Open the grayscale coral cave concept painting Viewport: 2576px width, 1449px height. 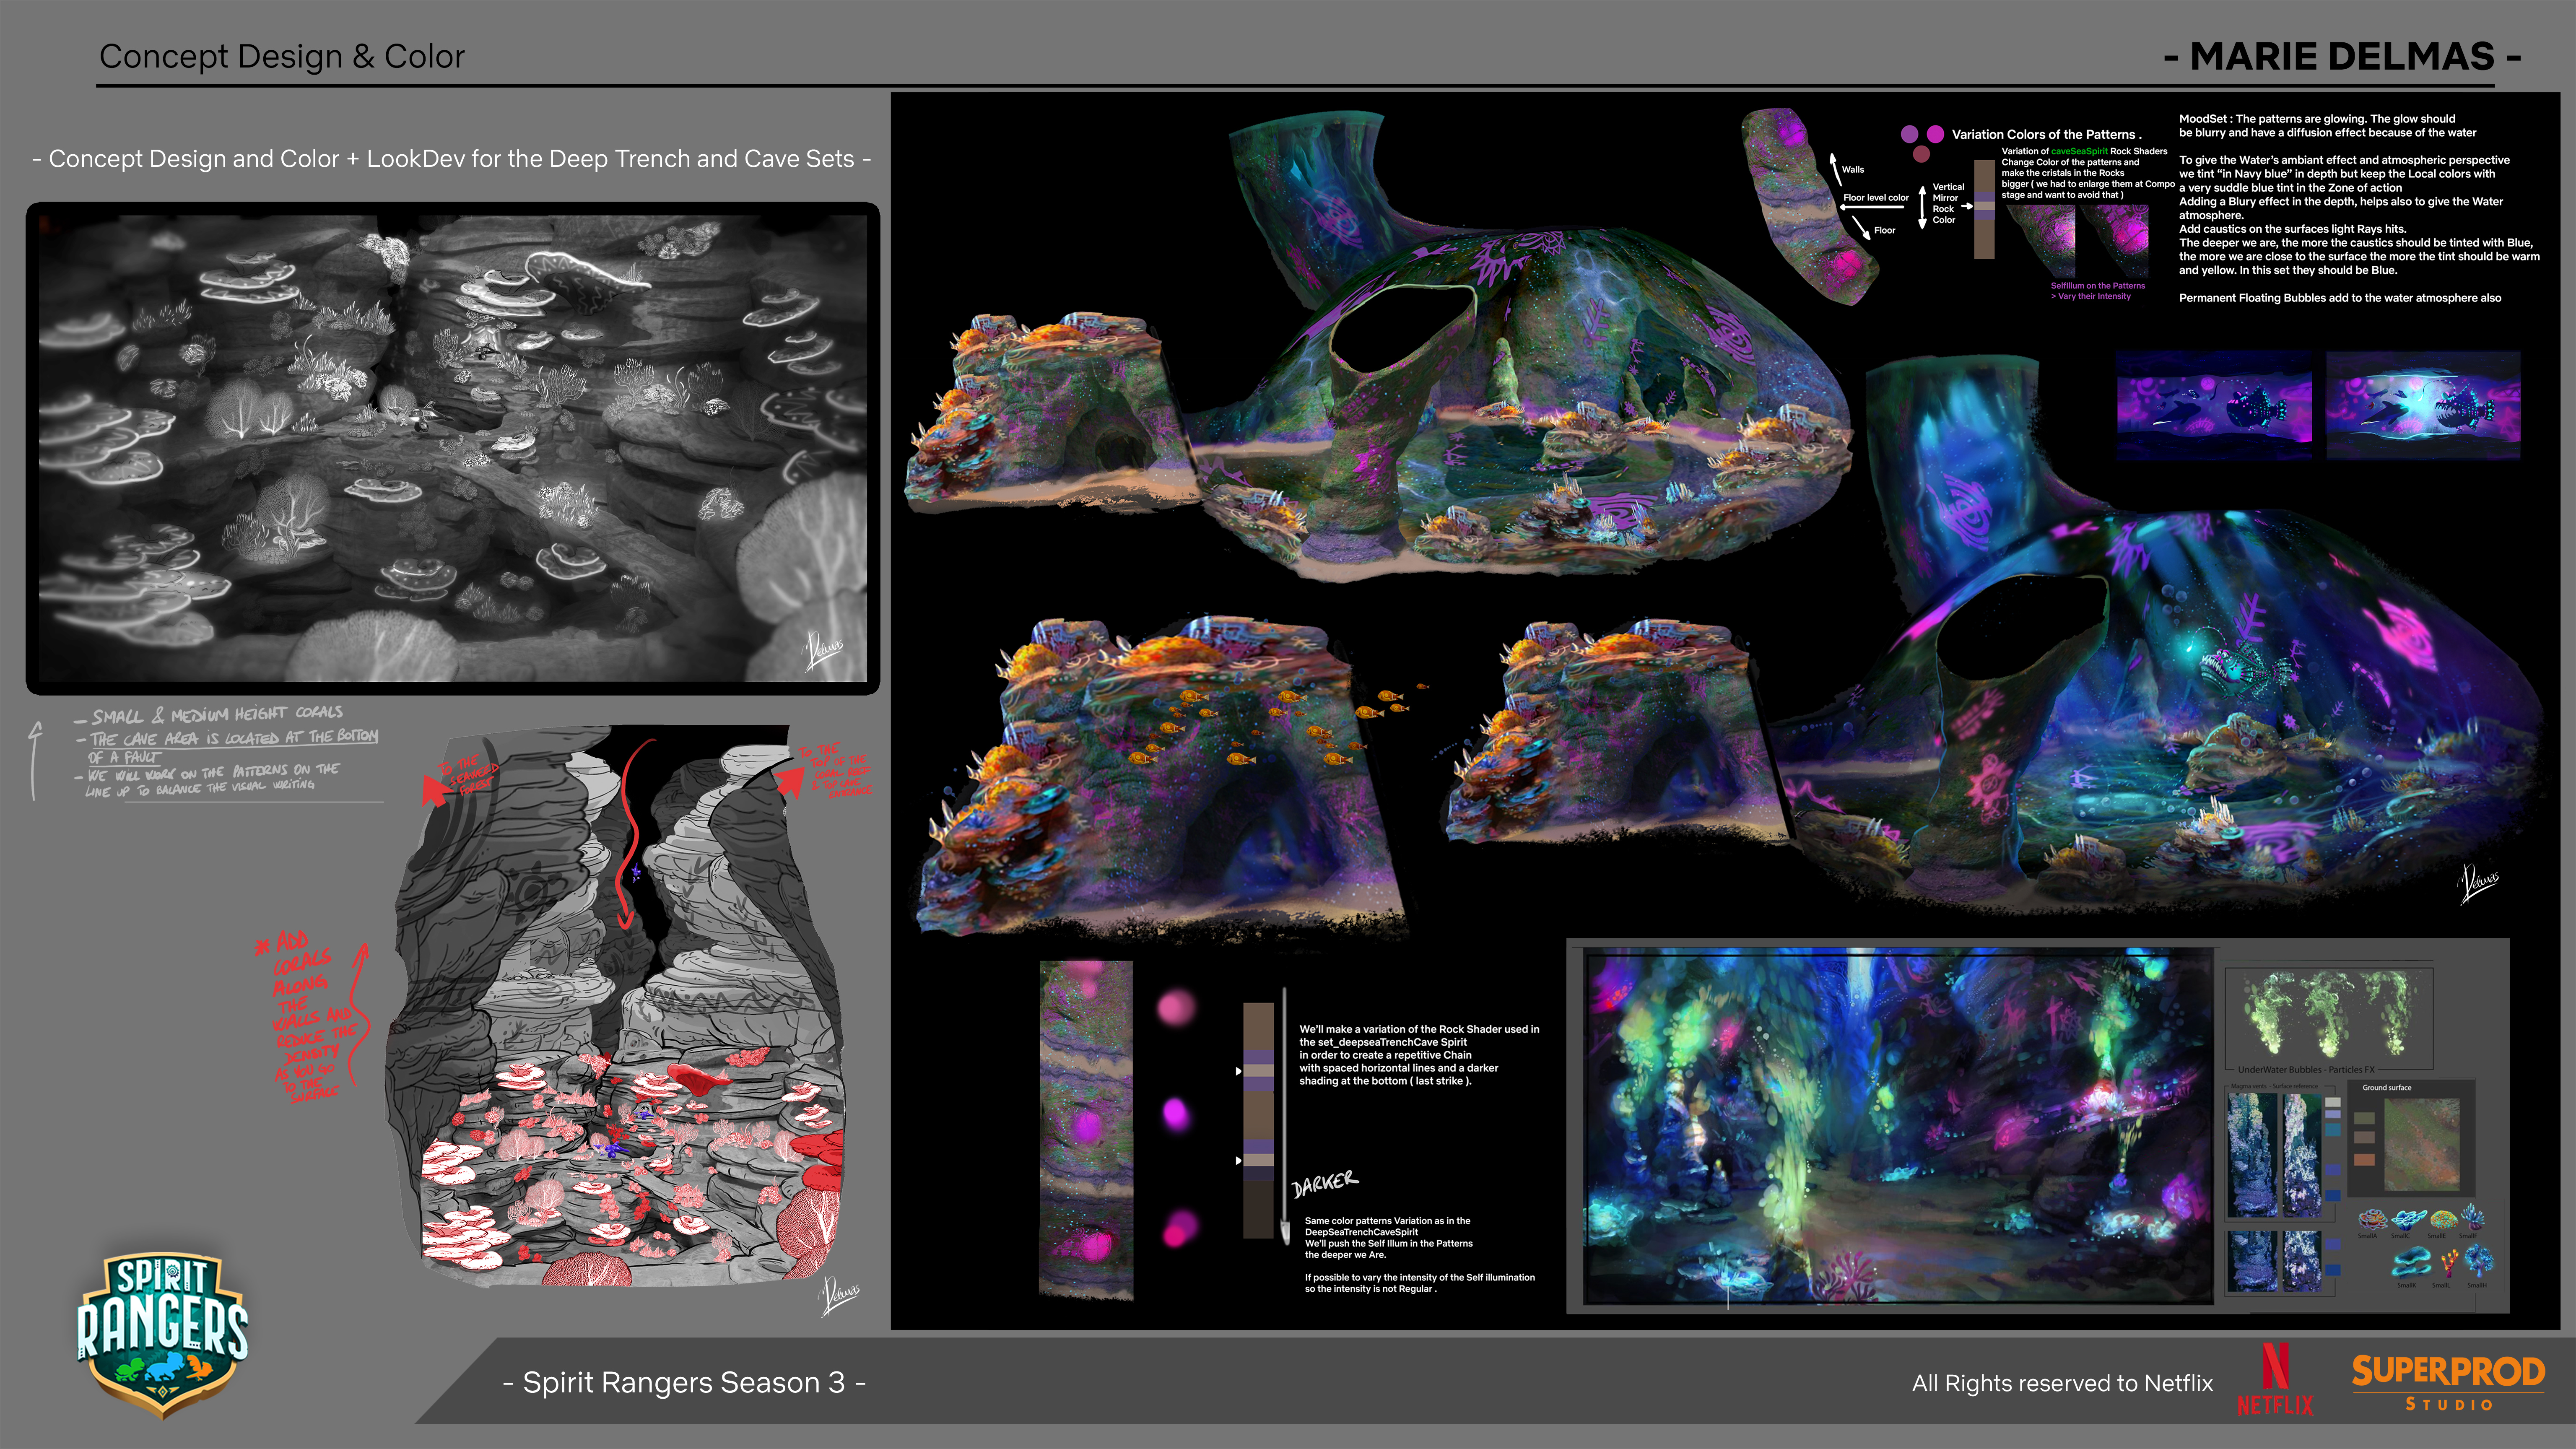453,448
